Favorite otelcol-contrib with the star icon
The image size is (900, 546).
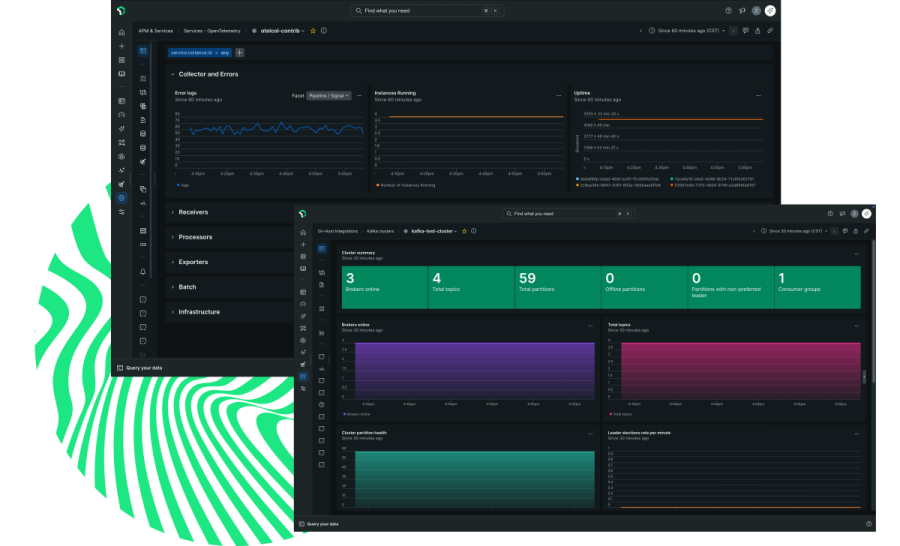coord(313,31)
